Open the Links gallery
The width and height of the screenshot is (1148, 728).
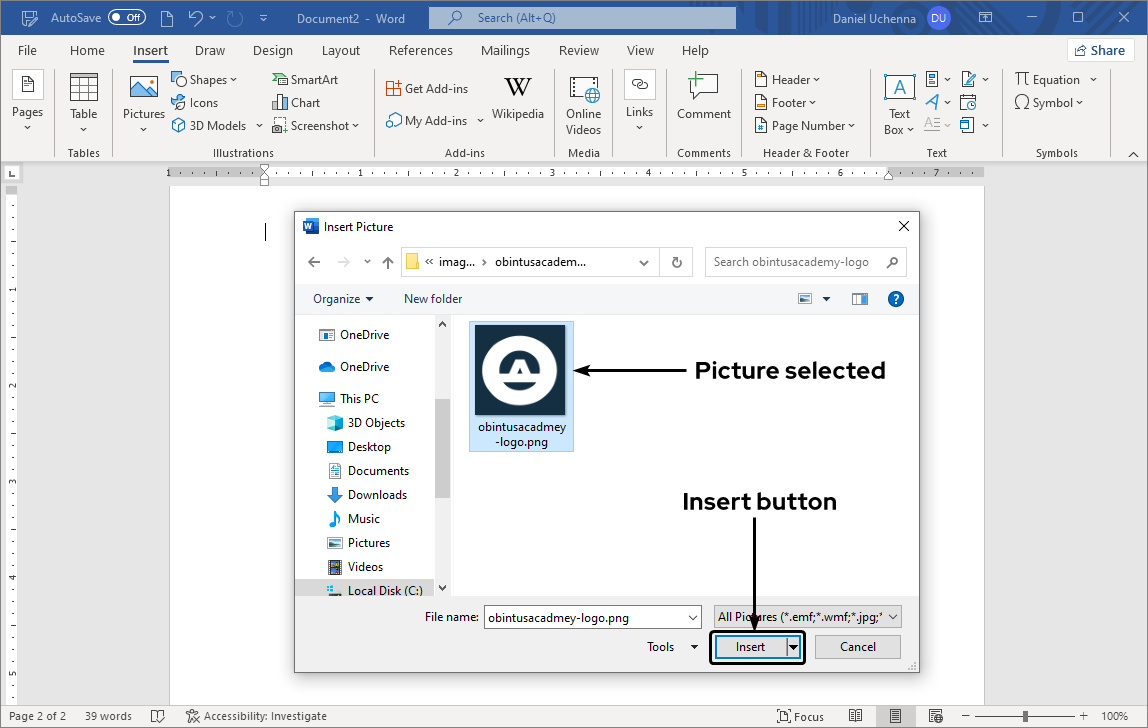tap(639, 102)
